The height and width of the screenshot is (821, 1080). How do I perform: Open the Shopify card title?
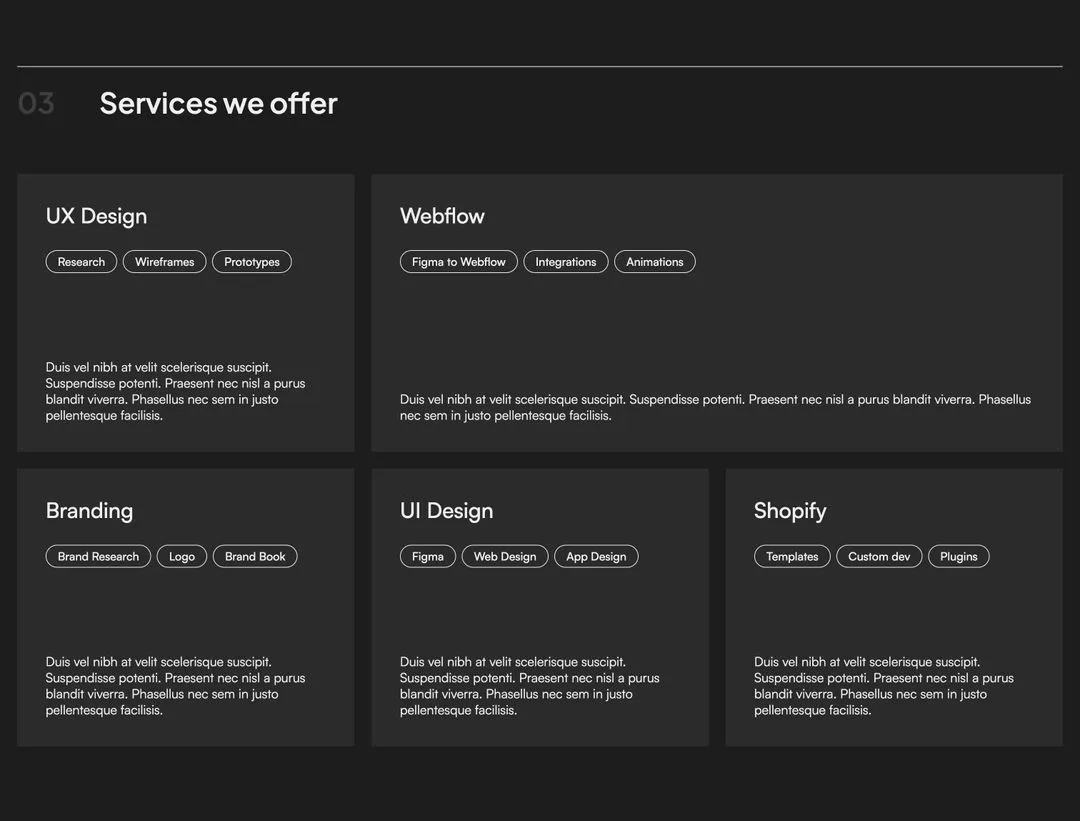coord(790,511)
